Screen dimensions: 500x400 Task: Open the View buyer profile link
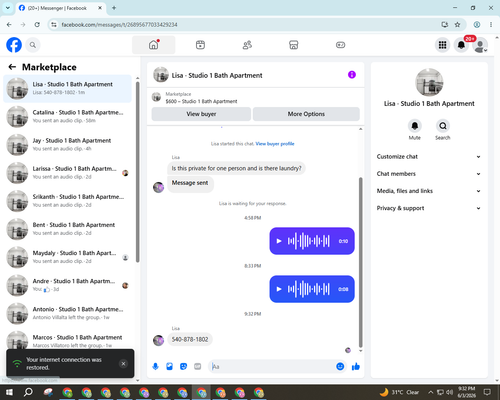(275, 144)
